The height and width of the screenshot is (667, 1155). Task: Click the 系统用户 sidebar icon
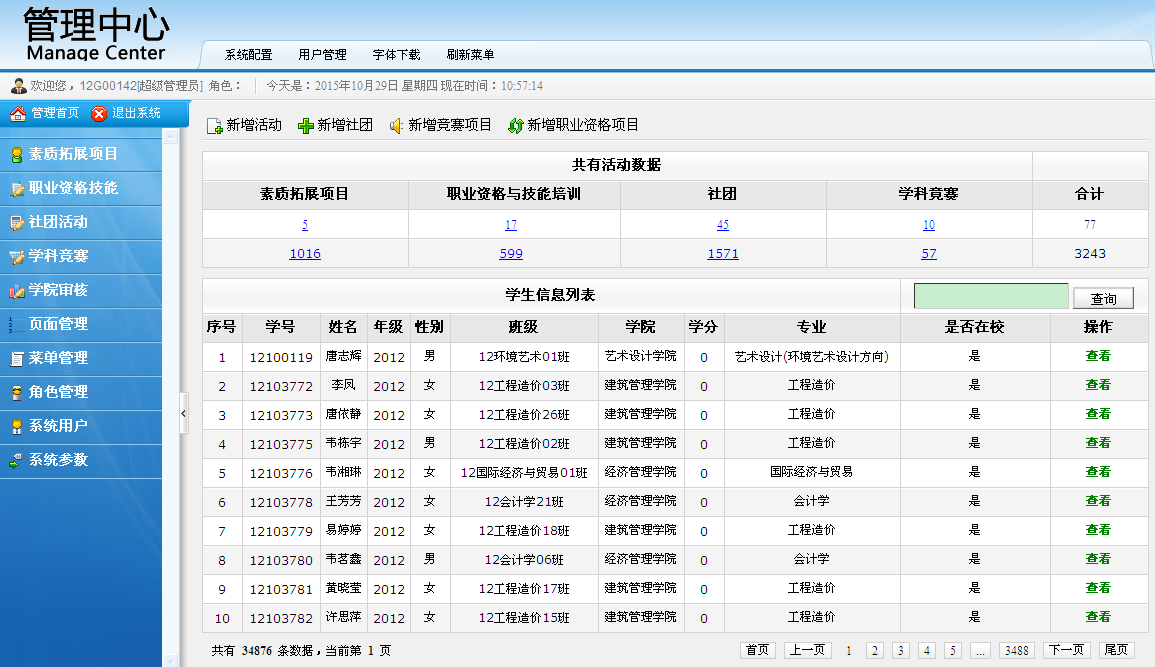(x=16, y=426)
